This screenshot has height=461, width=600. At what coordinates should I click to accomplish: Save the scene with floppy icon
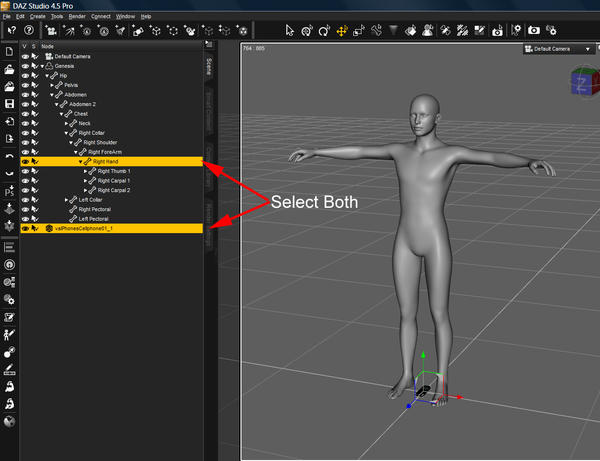click(x=9, y=104)
